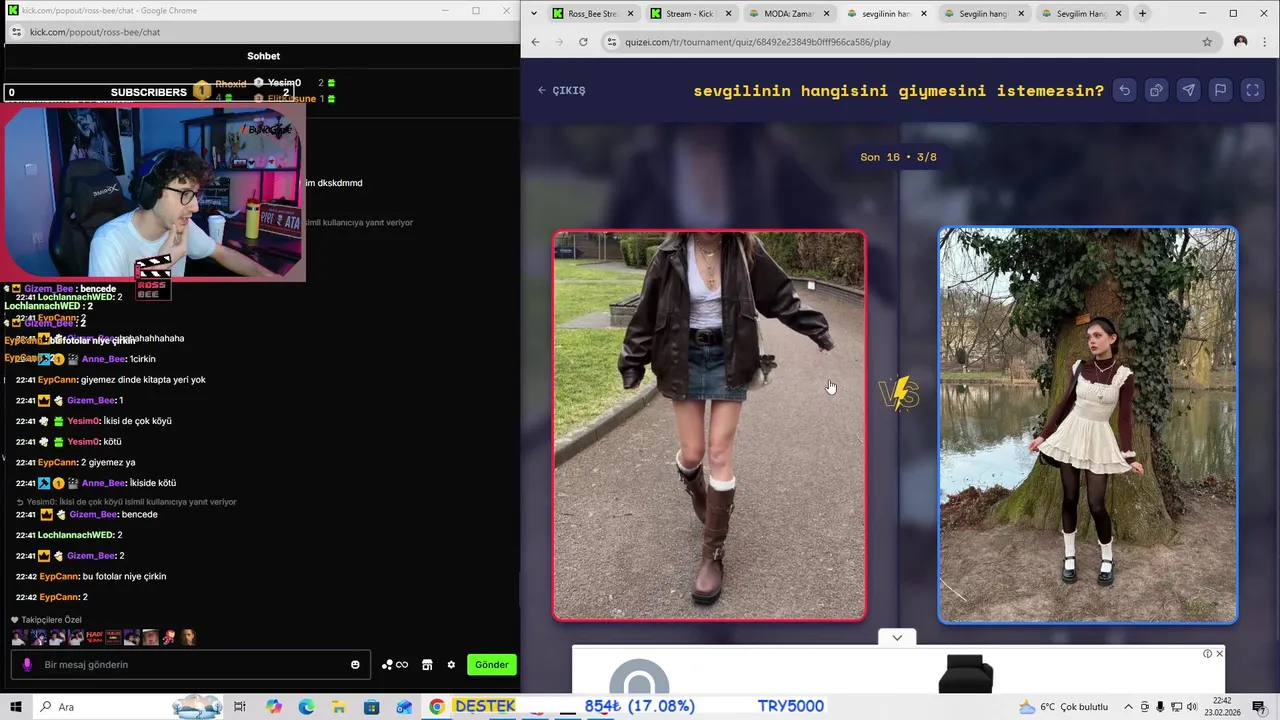Screen dimensions: 1280x720
Task: Click the points and infinity icon in chat bar
Action: coord(394,665)
